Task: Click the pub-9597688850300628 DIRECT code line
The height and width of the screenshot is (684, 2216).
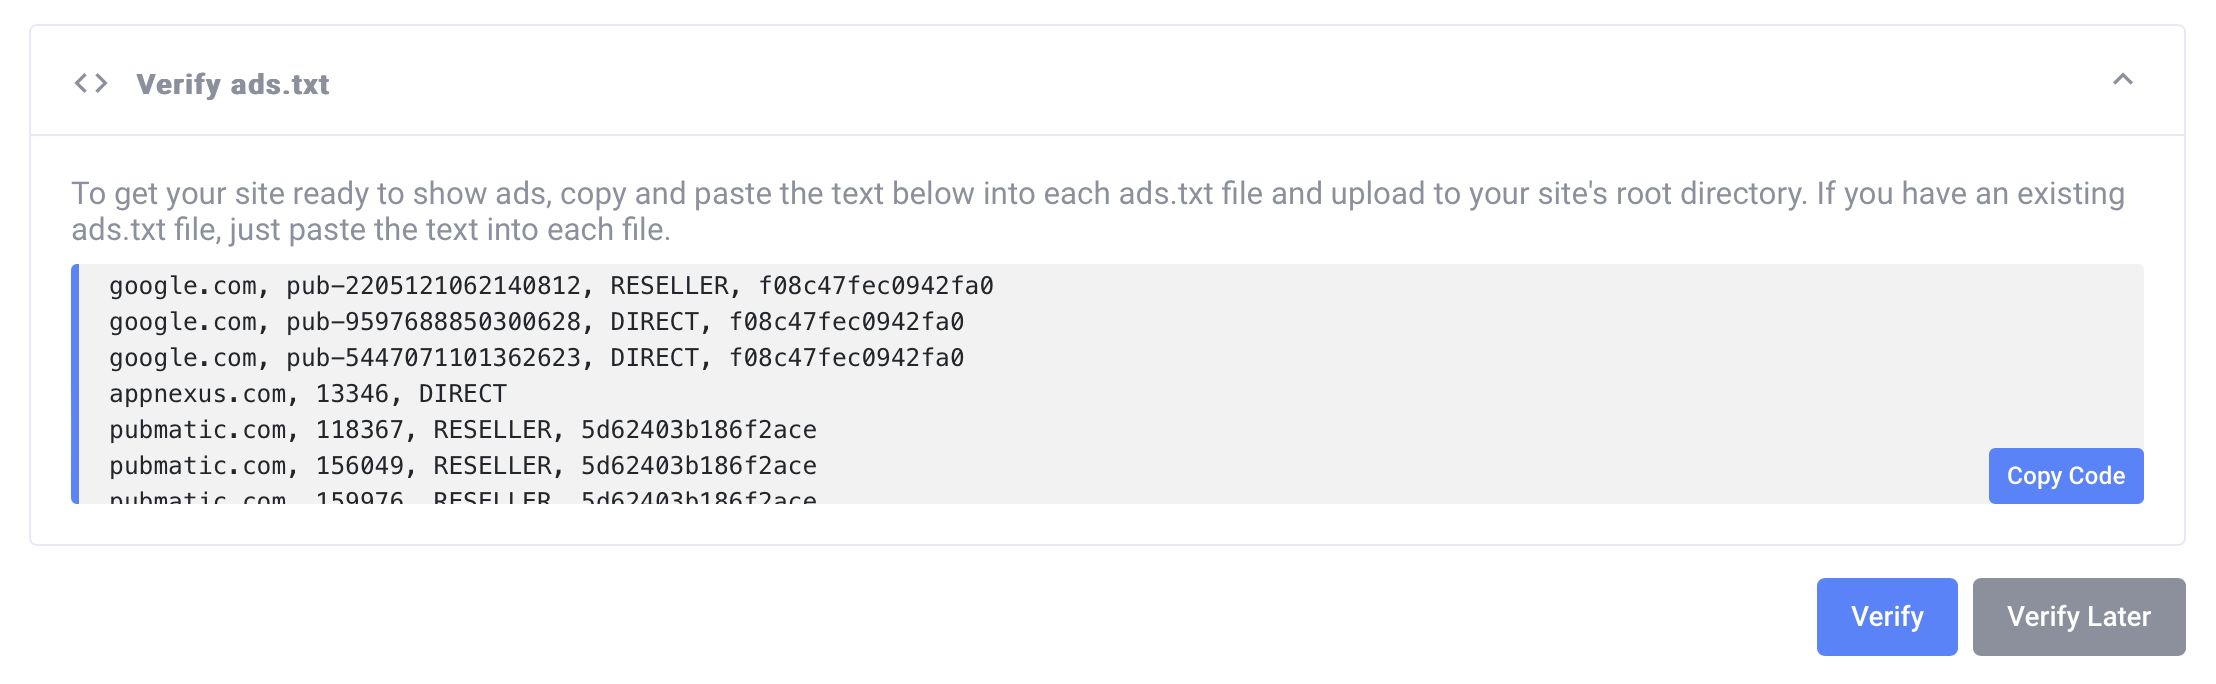Action: click(x=536, y=322)
